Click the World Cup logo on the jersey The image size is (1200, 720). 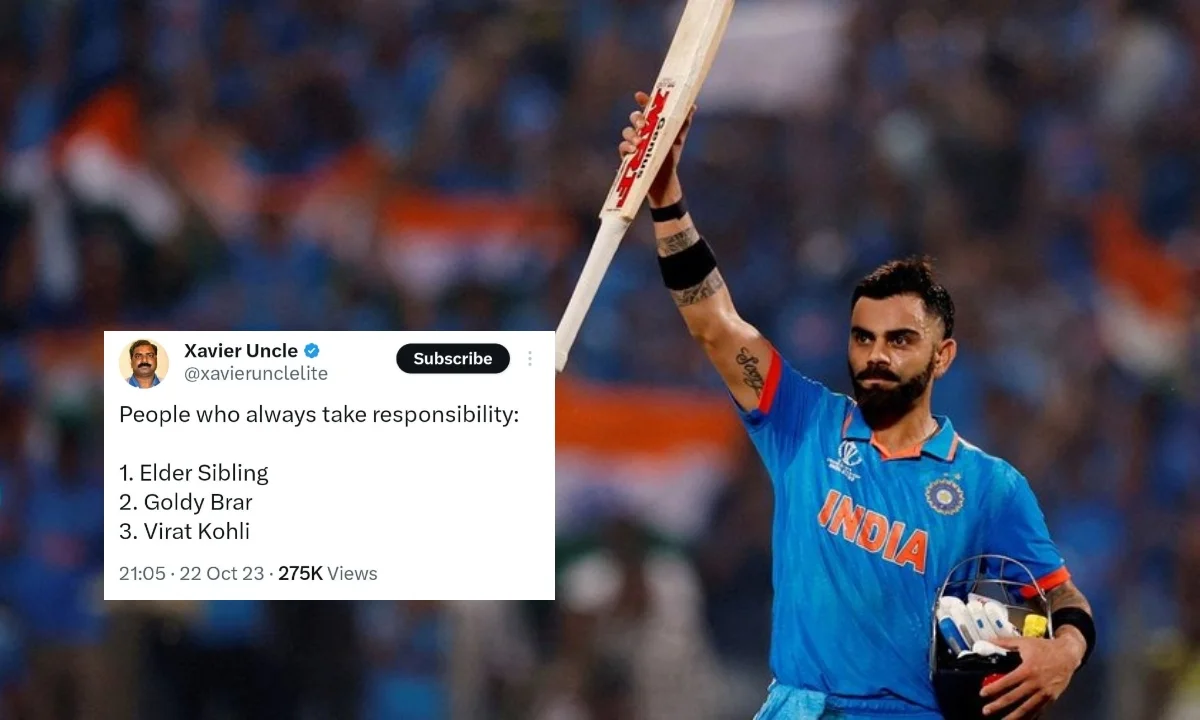[x=845, y=460]
